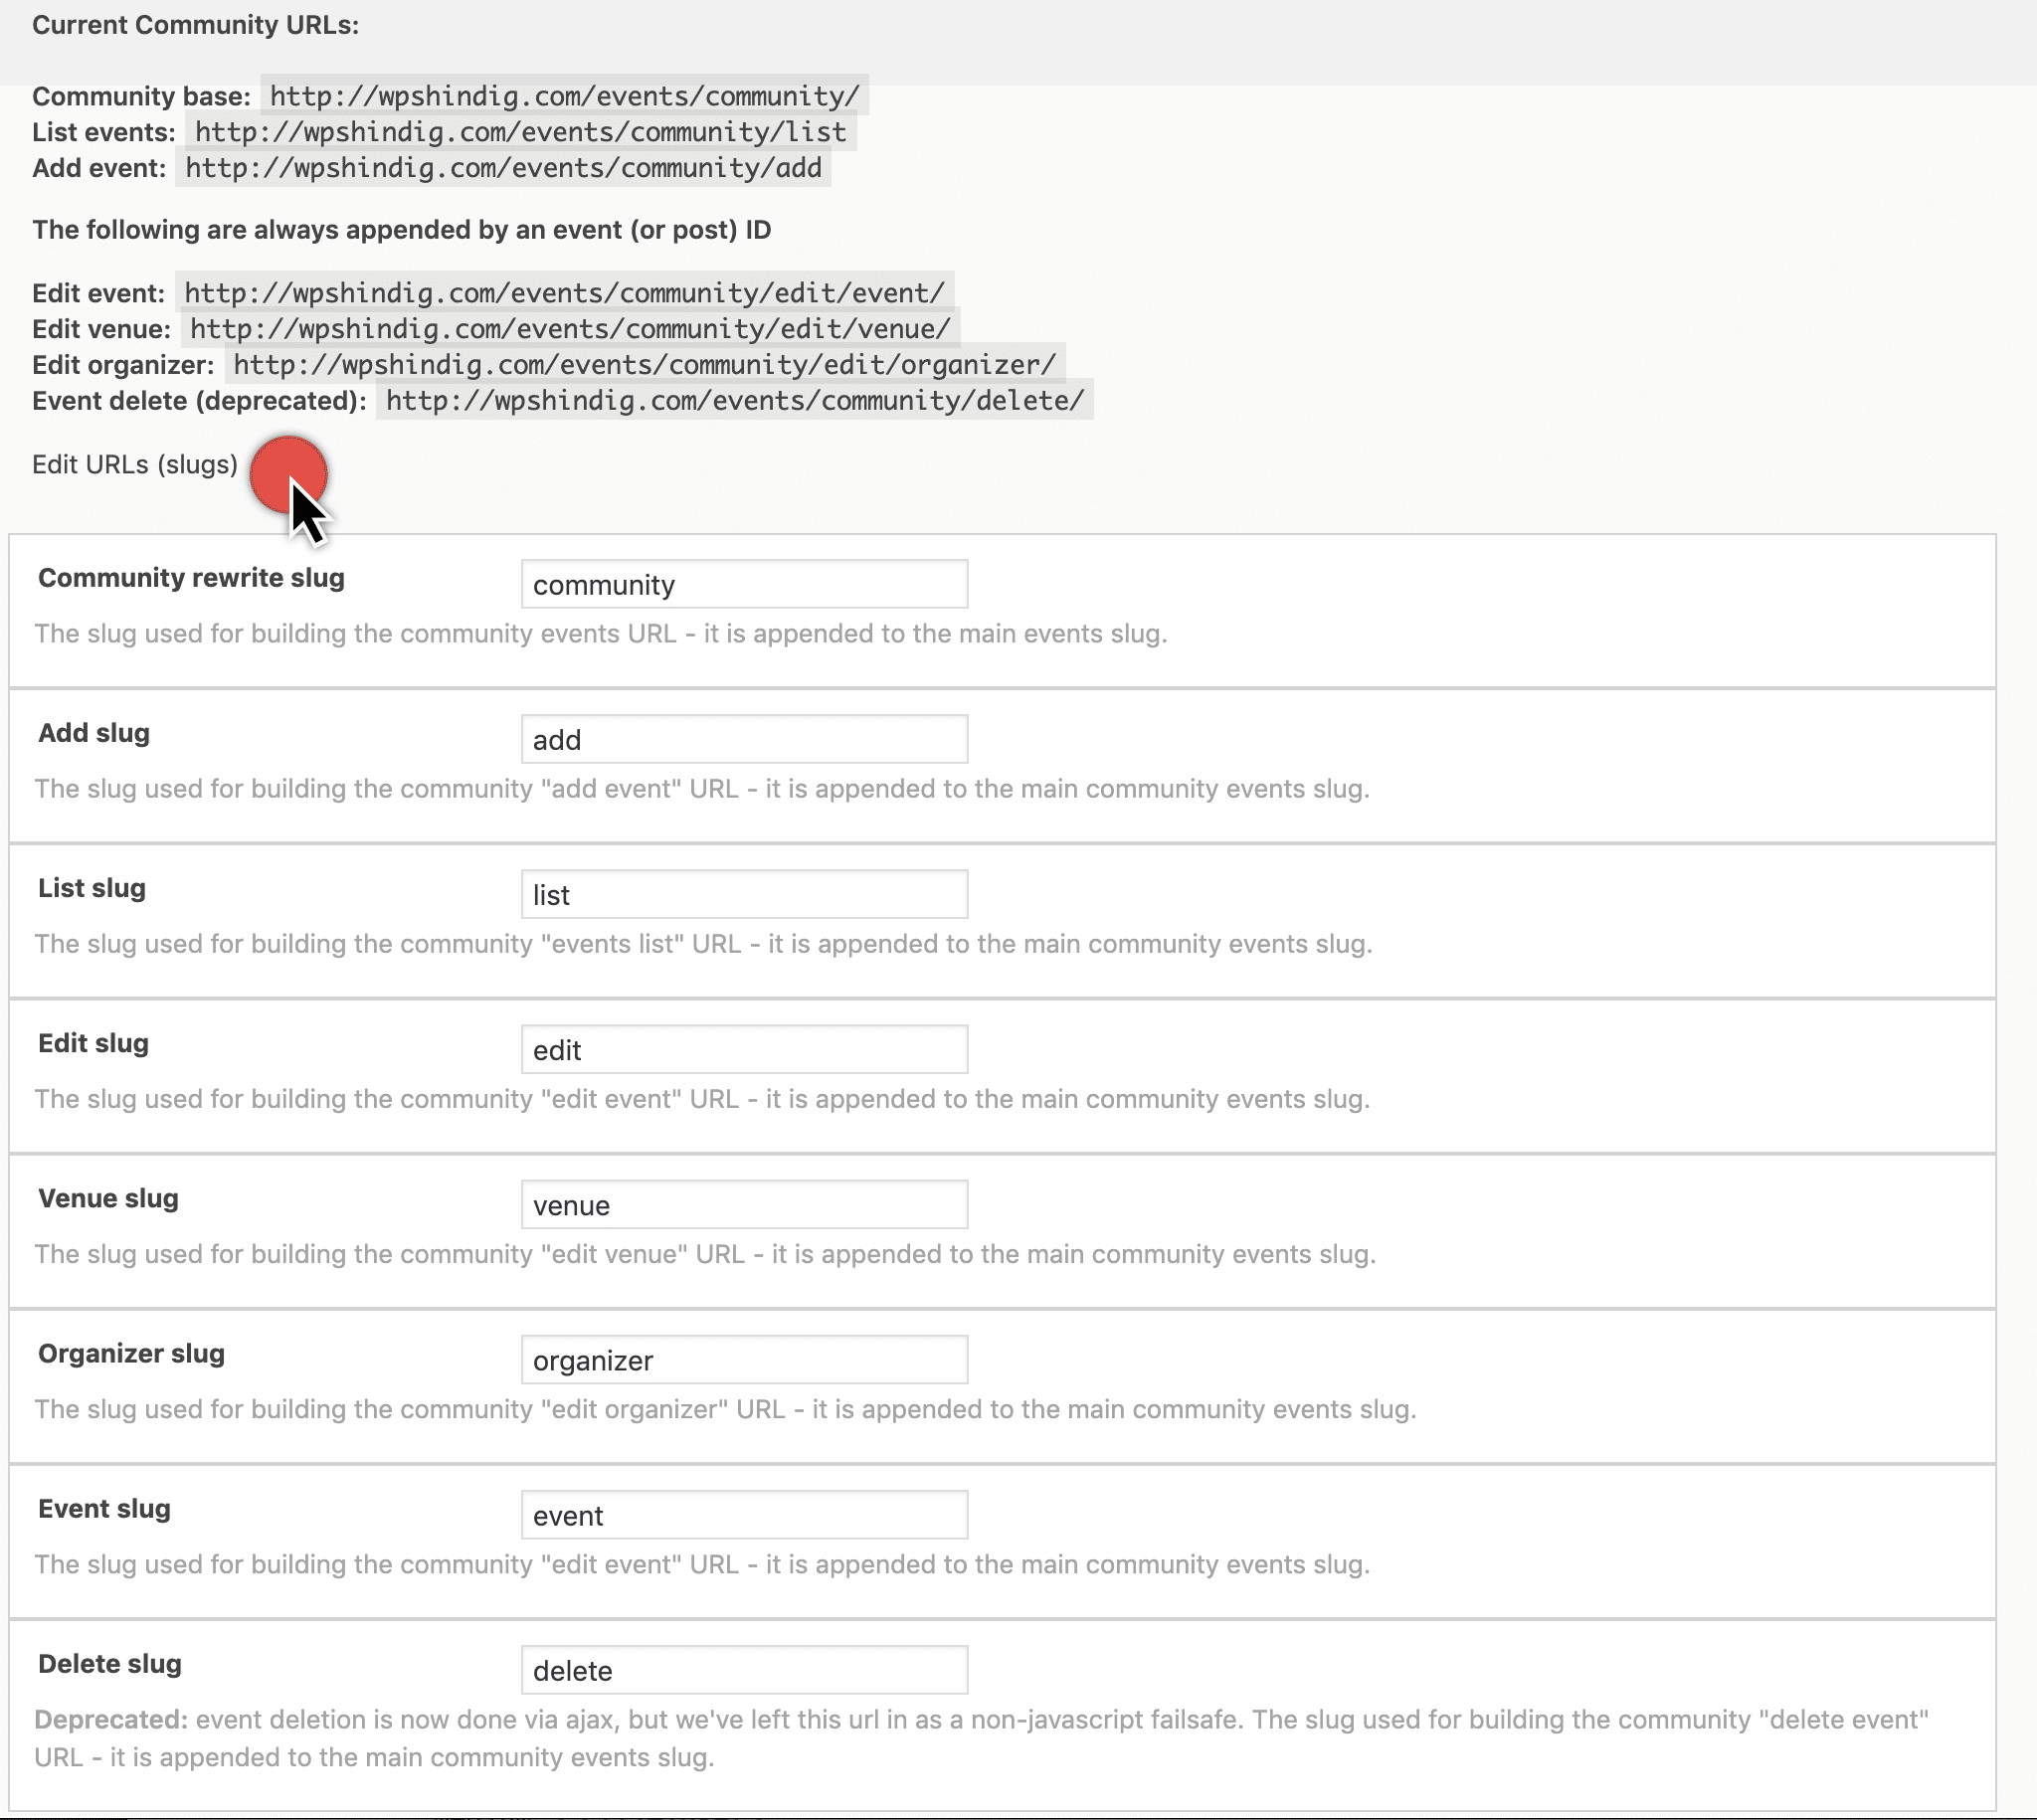Click the List events URL ending in /list

click(521, 132)
